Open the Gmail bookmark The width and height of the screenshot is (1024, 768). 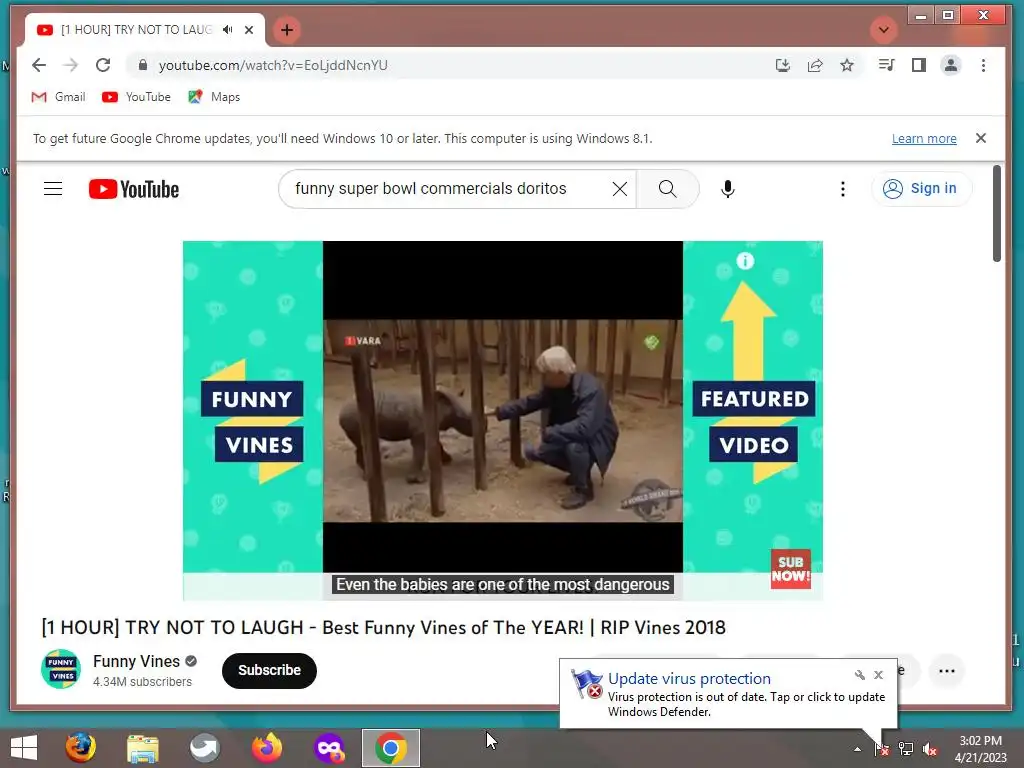click(59, 97)
